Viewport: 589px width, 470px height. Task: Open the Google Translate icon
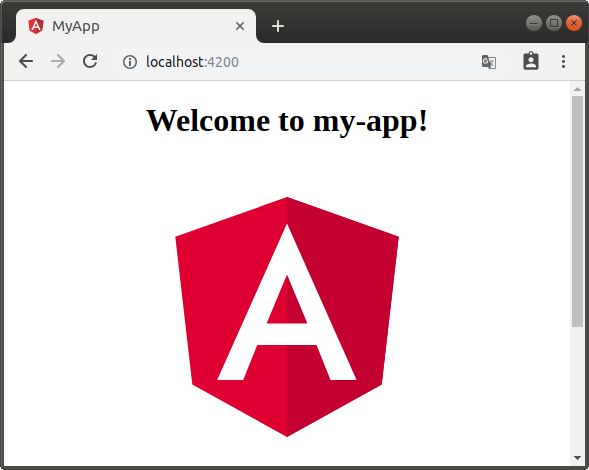[x=489, y=62]
